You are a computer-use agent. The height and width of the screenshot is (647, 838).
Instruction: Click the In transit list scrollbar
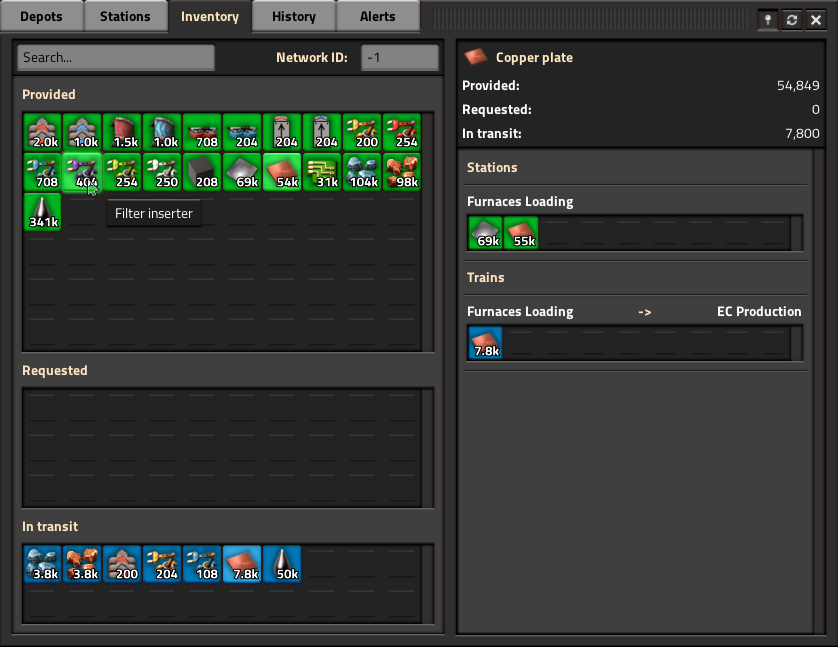click(x=428, y=583)
